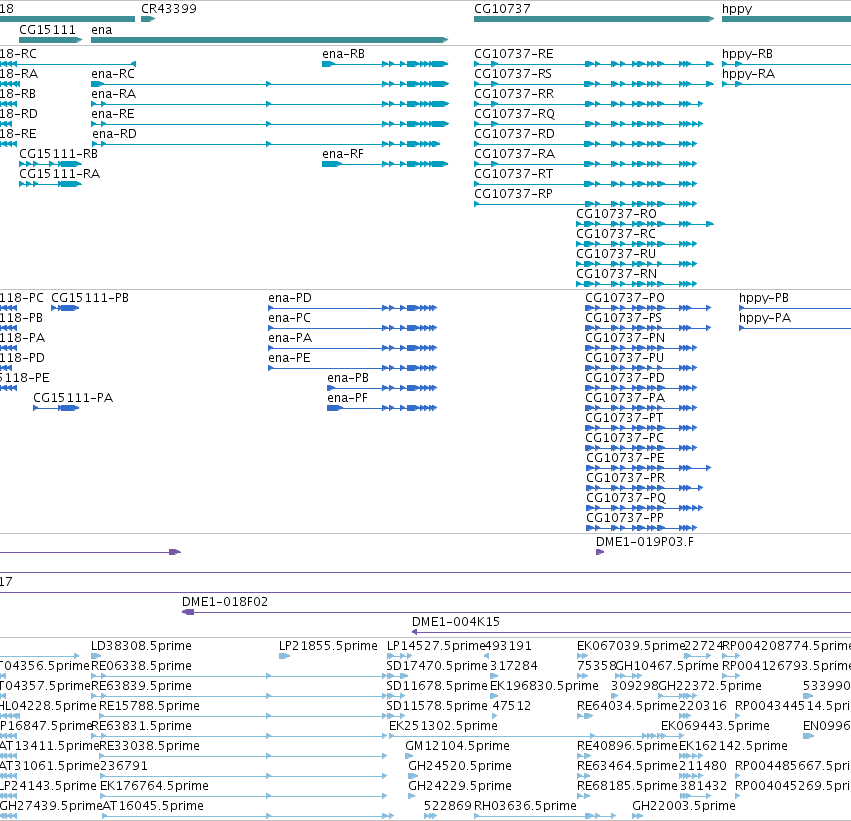Select transcript ena-RC
Image resolution: width=851 pixels, height=821 pixels.
pyautogui.click(x=270, y=84)
